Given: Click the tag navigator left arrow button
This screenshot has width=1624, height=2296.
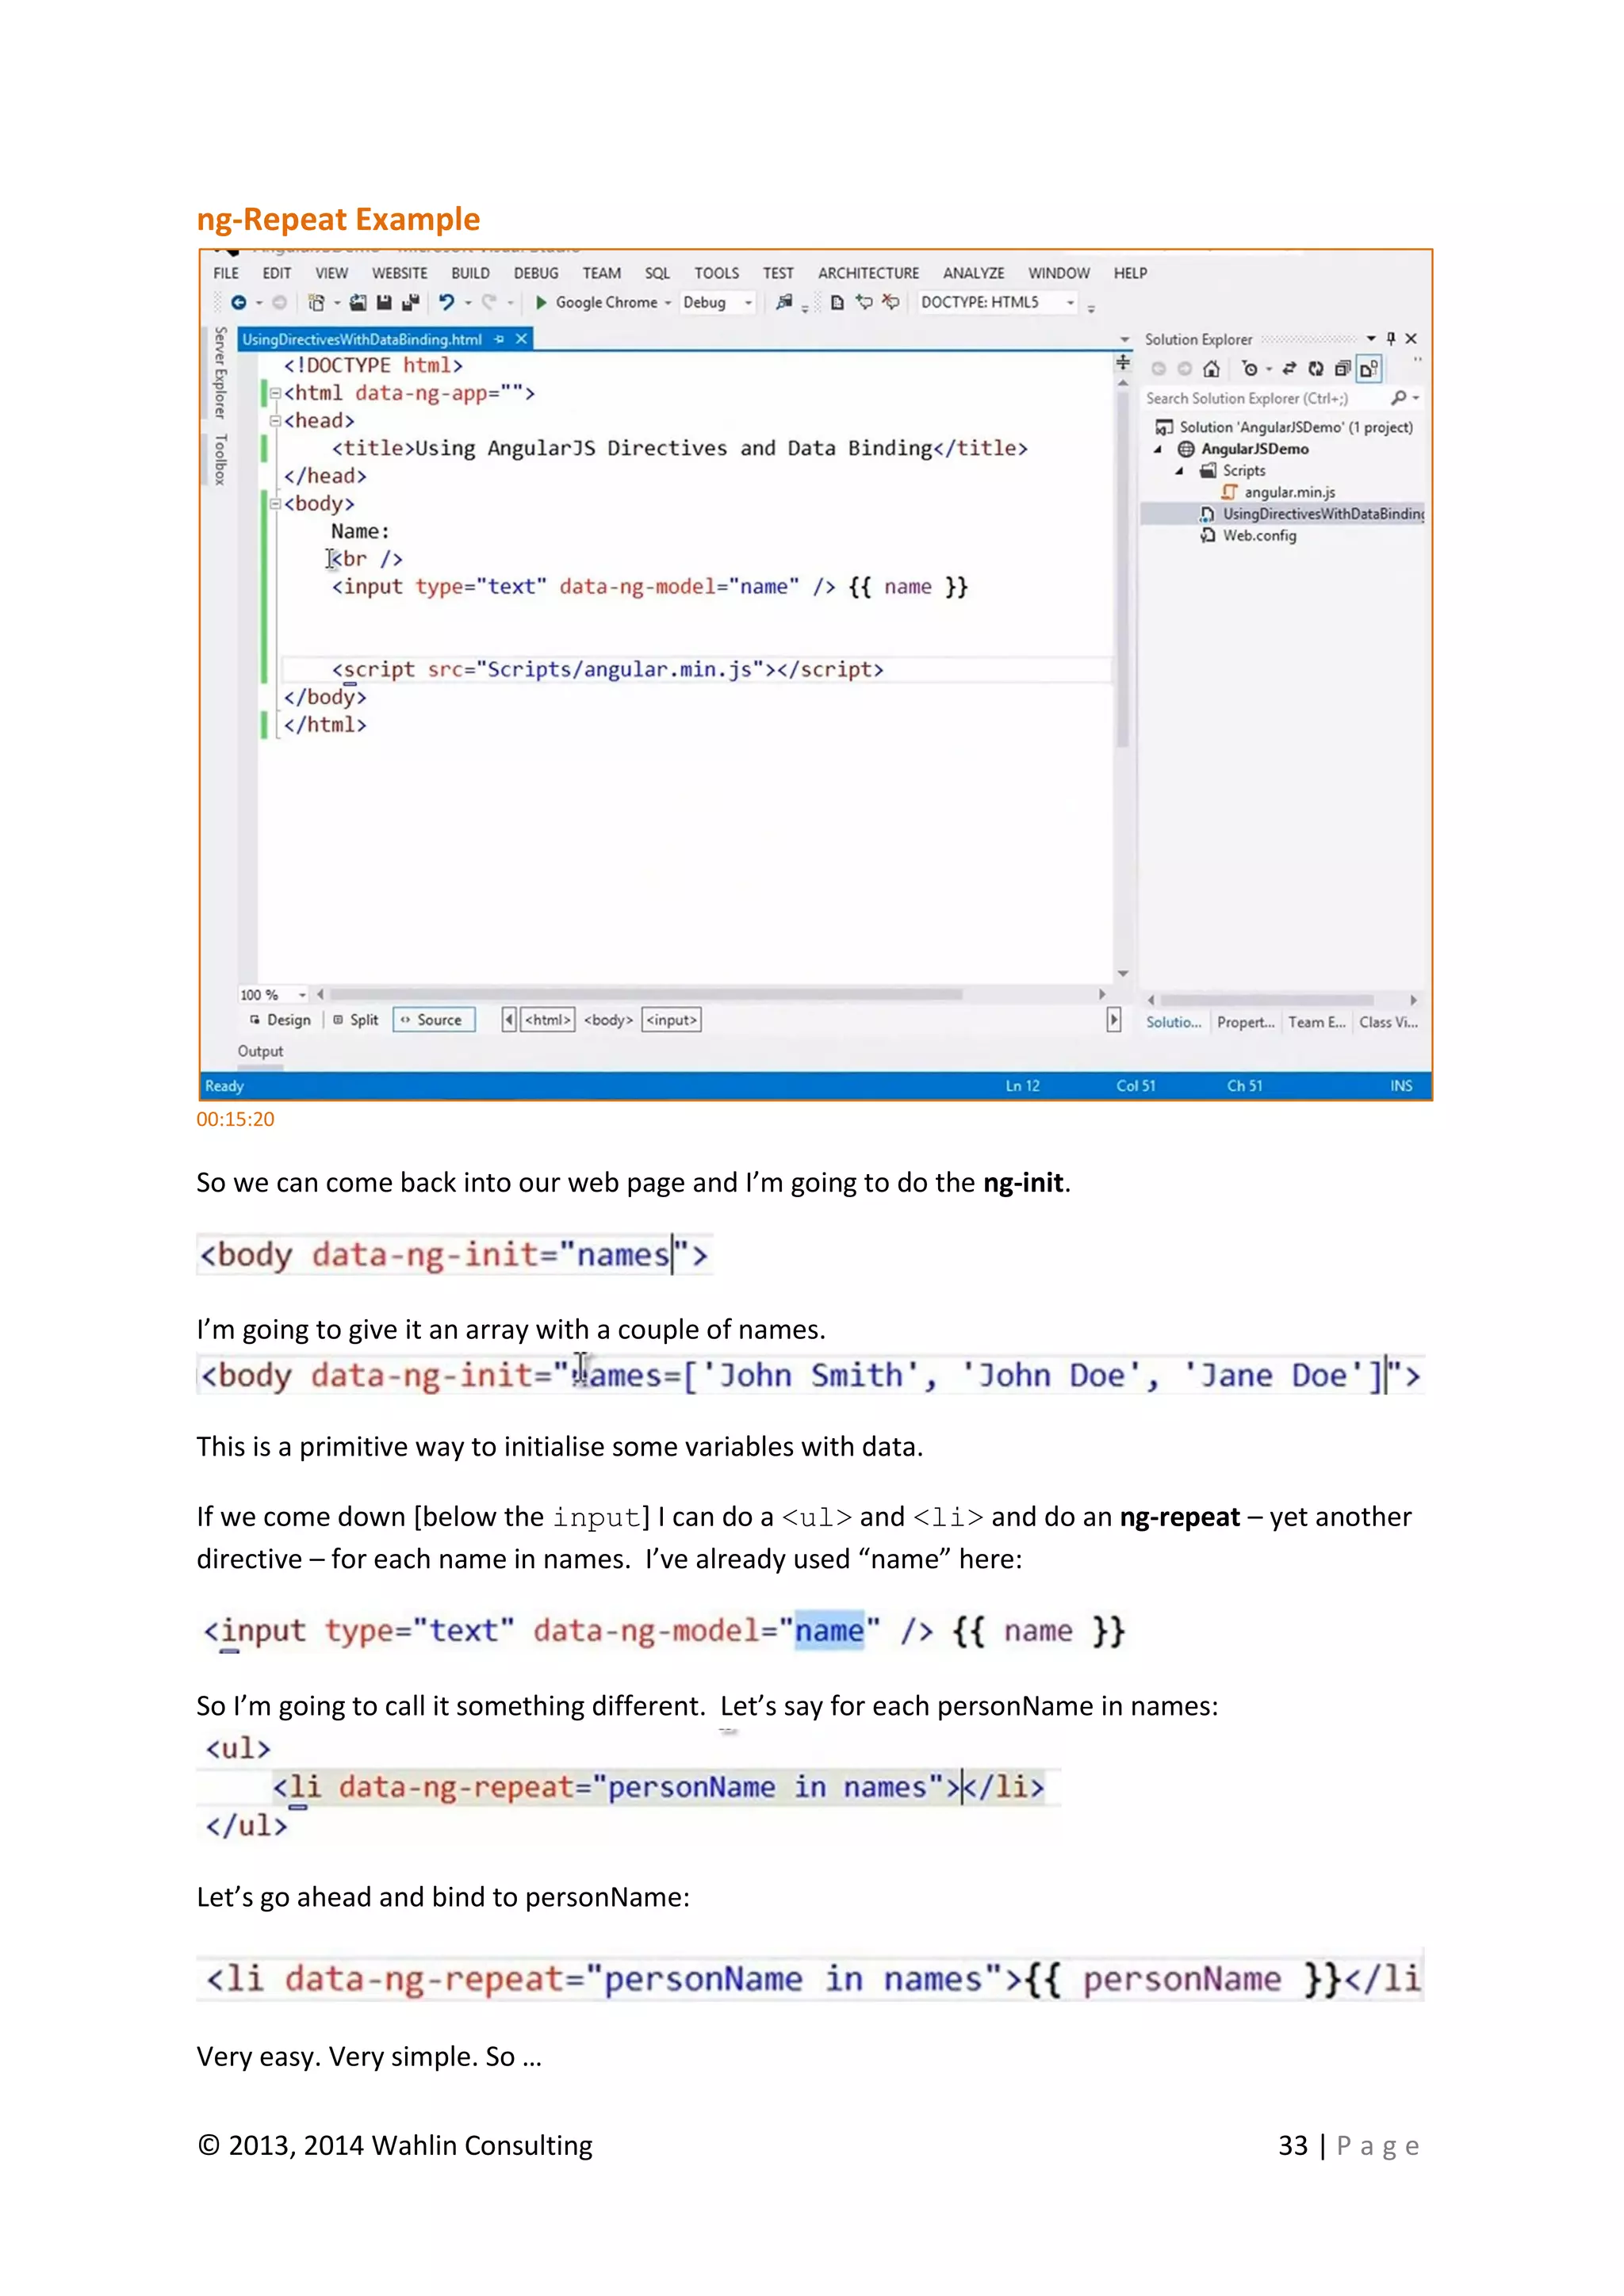Looking at the screenshot, I should [509, 1020].
